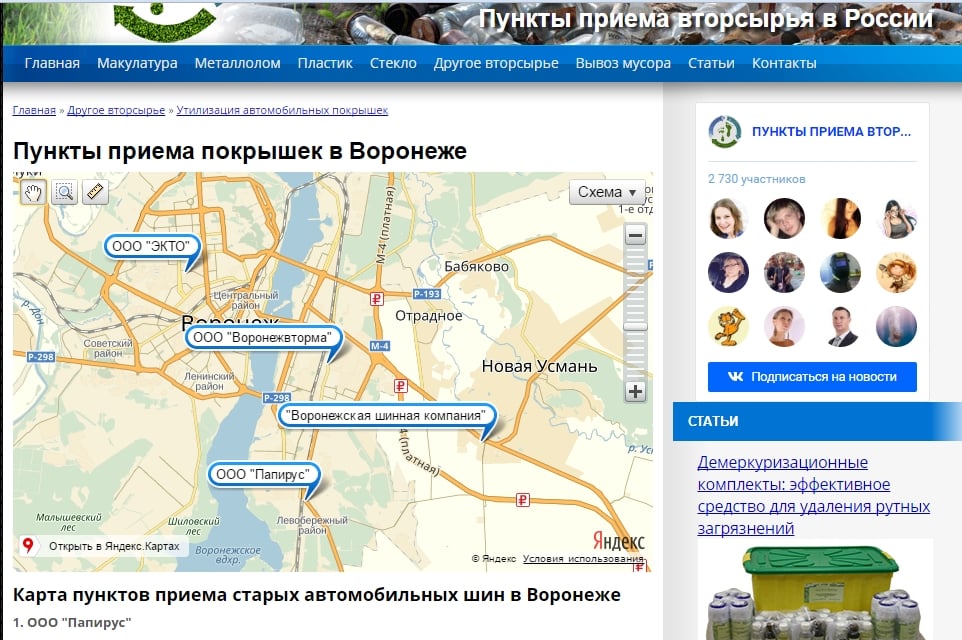Click the ООО "ЭКТО" map marker
This screenshot has width=962, height=640.
[152, 246]
